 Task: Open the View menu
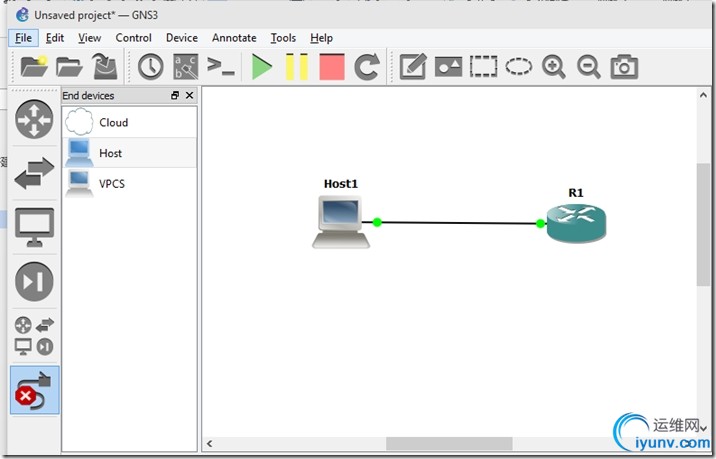pos(90,38)
